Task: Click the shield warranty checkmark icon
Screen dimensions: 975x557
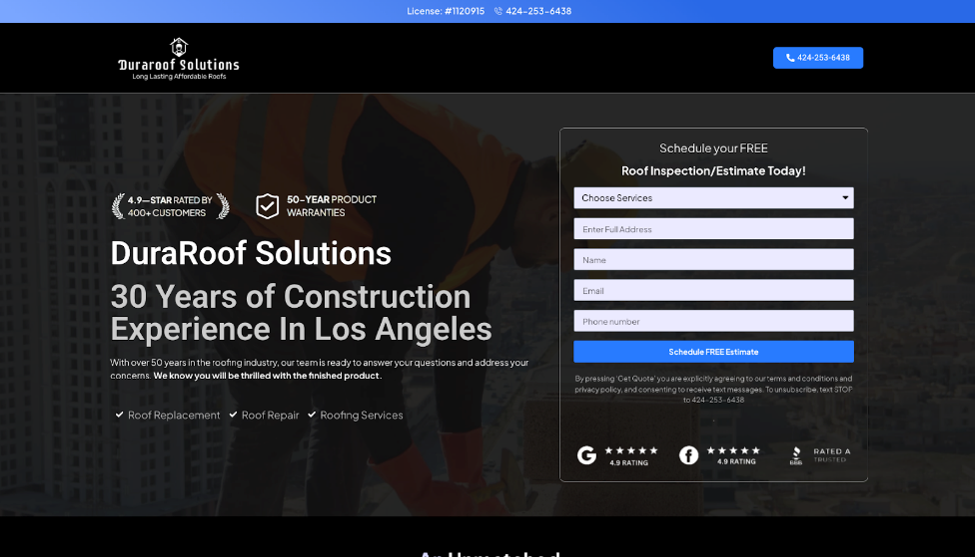Action: point(267,206)
